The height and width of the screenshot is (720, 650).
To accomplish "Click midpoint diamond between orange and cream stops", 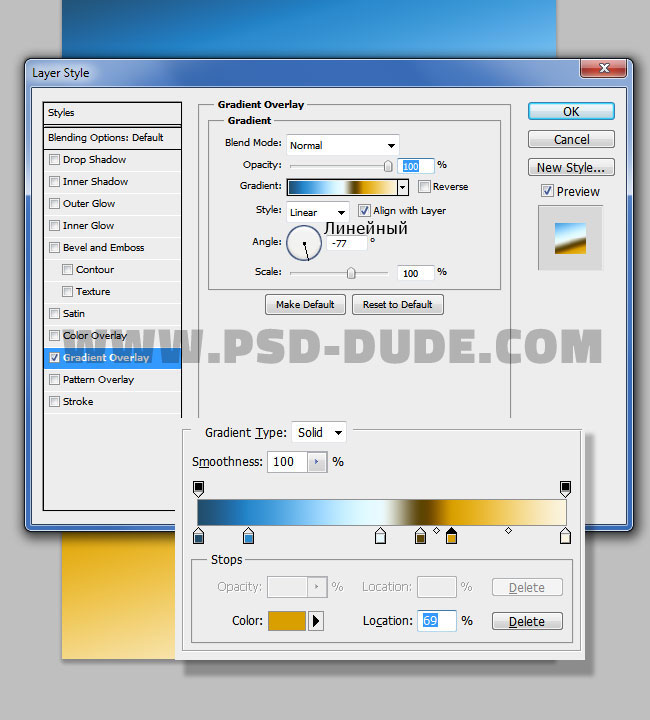I will [x=508, y=530].
